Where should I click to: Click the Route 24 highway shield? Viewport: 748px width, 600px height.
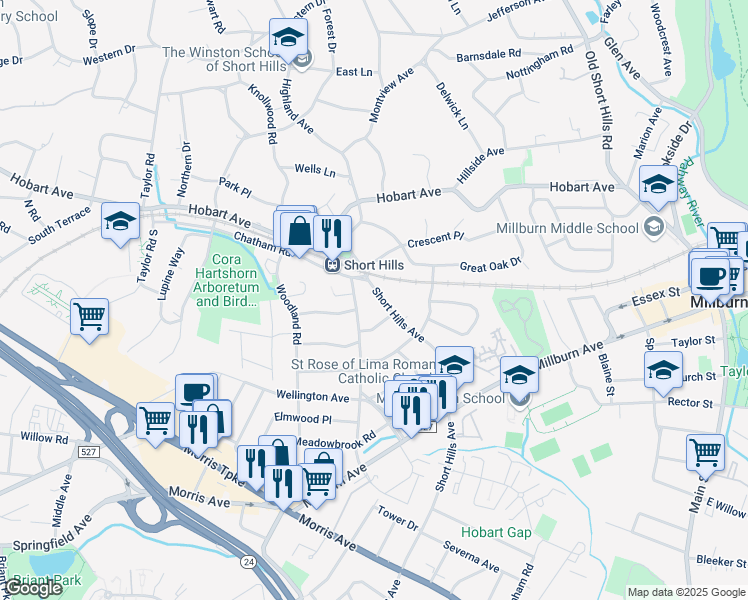point(248,562)
